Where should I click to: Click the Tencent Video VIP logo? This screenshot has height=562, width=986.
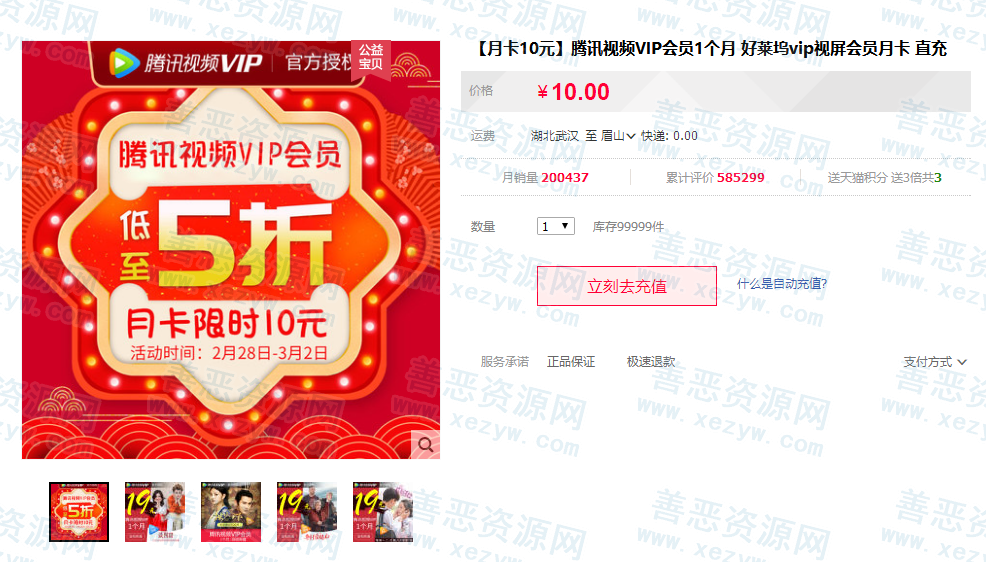[x=186, y=63]
